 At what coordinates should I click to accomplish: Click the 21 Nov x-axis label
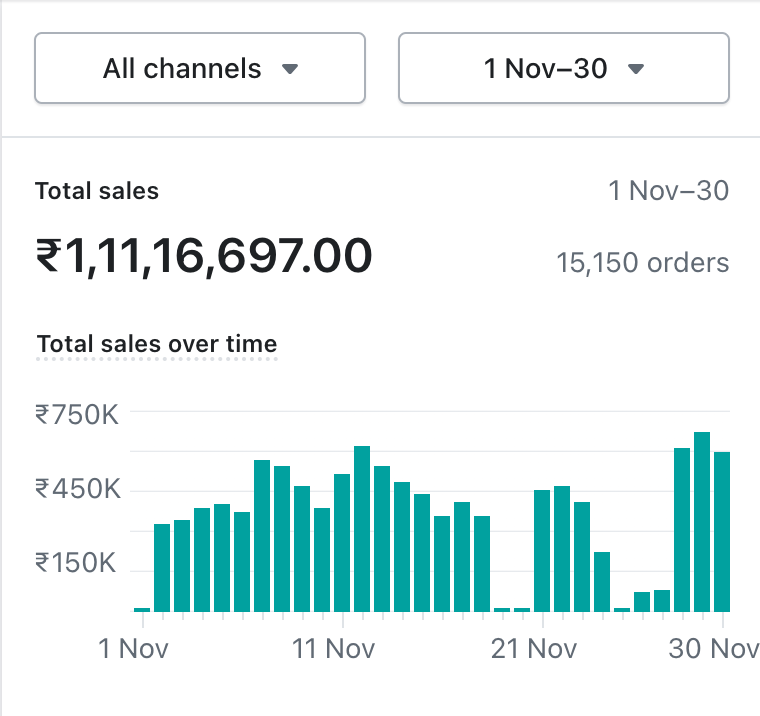point(535,648)
